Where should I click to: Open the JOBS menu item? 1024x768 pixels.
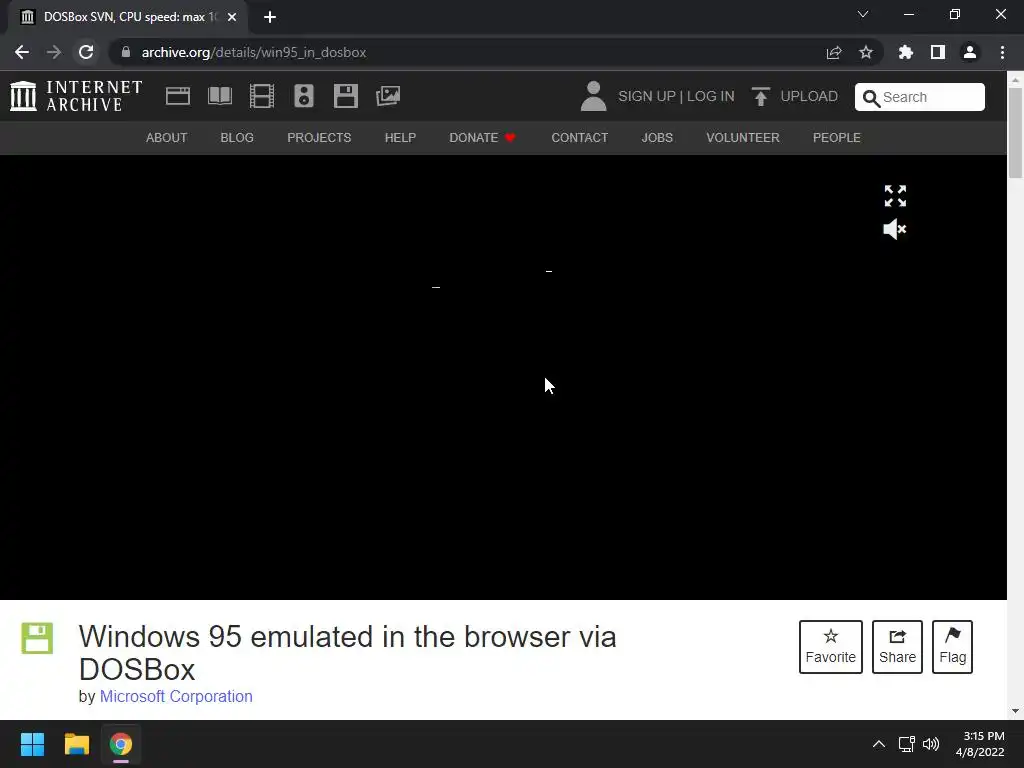(657, 138)
